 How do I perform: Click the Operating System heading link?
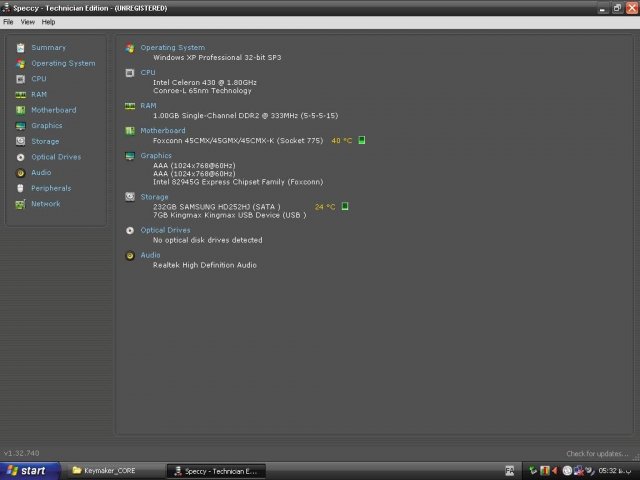click(x=172, y=47)
